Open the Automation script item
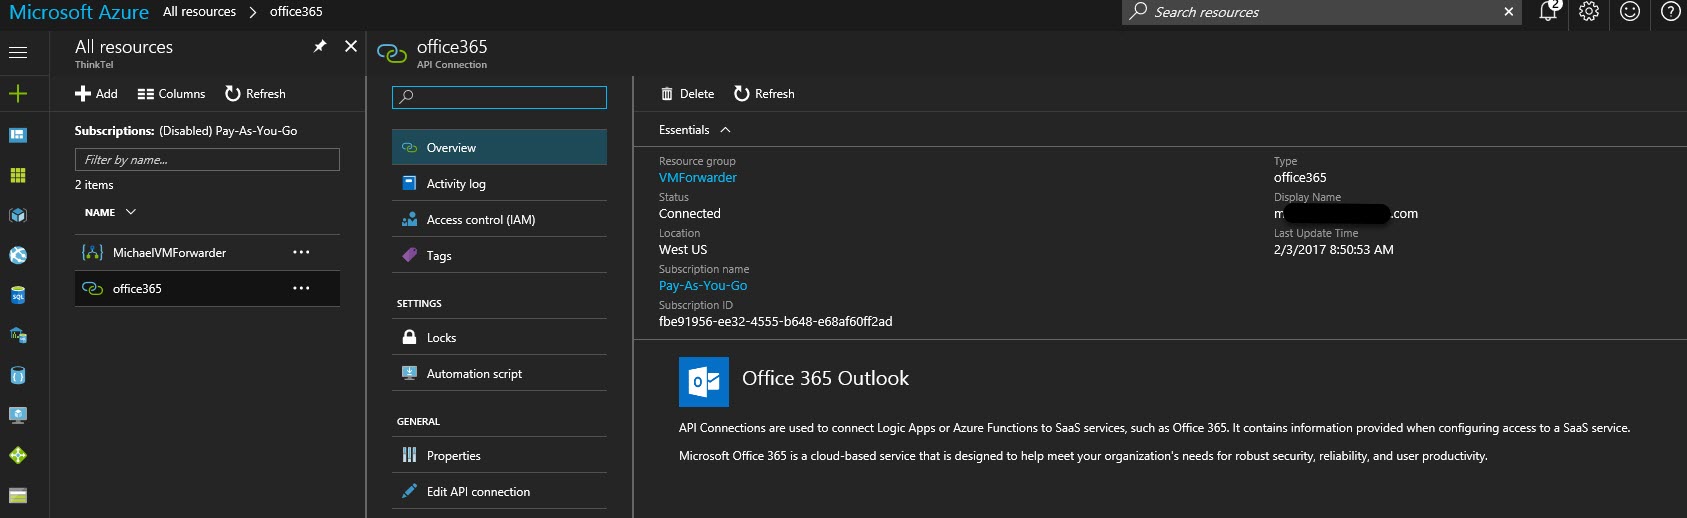Image resolution: width=1687 pixels, height=518 pixels. click(x=499, y=374)
